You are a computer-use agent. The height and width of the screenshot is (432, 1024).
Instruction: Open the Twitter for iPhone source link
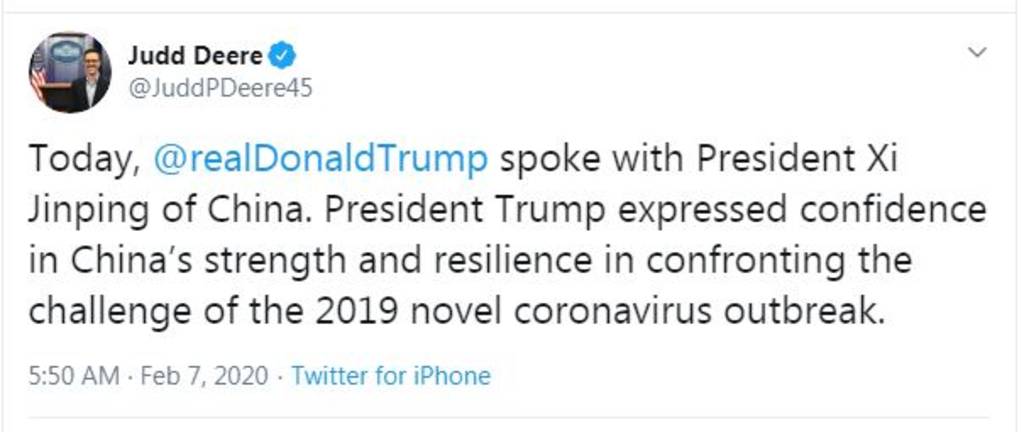click(391, 377)
